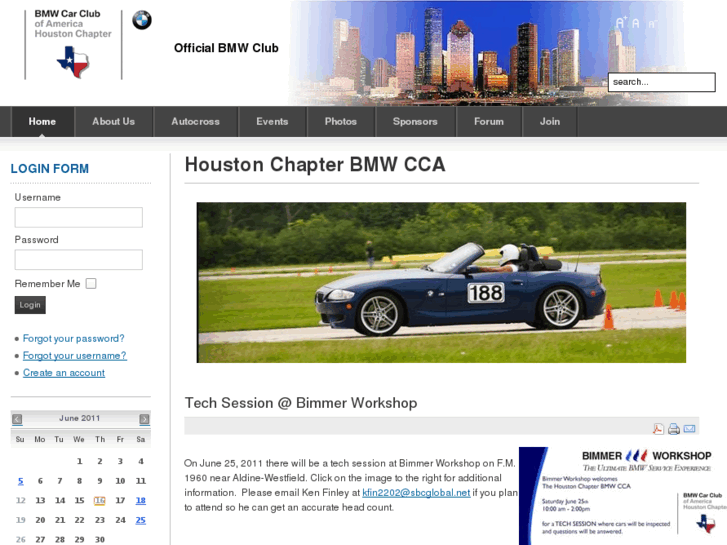Enable the Remember Me checkbox
This screenshot has width=727, height=545.
click(91, 283)
